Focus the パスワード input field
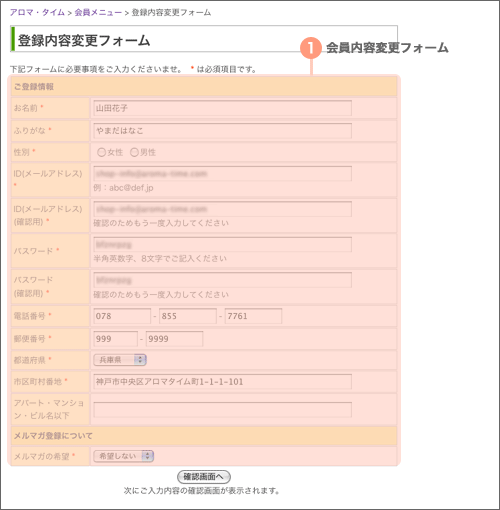The height and width of the screenshot is (510, 500). (222, 245)
